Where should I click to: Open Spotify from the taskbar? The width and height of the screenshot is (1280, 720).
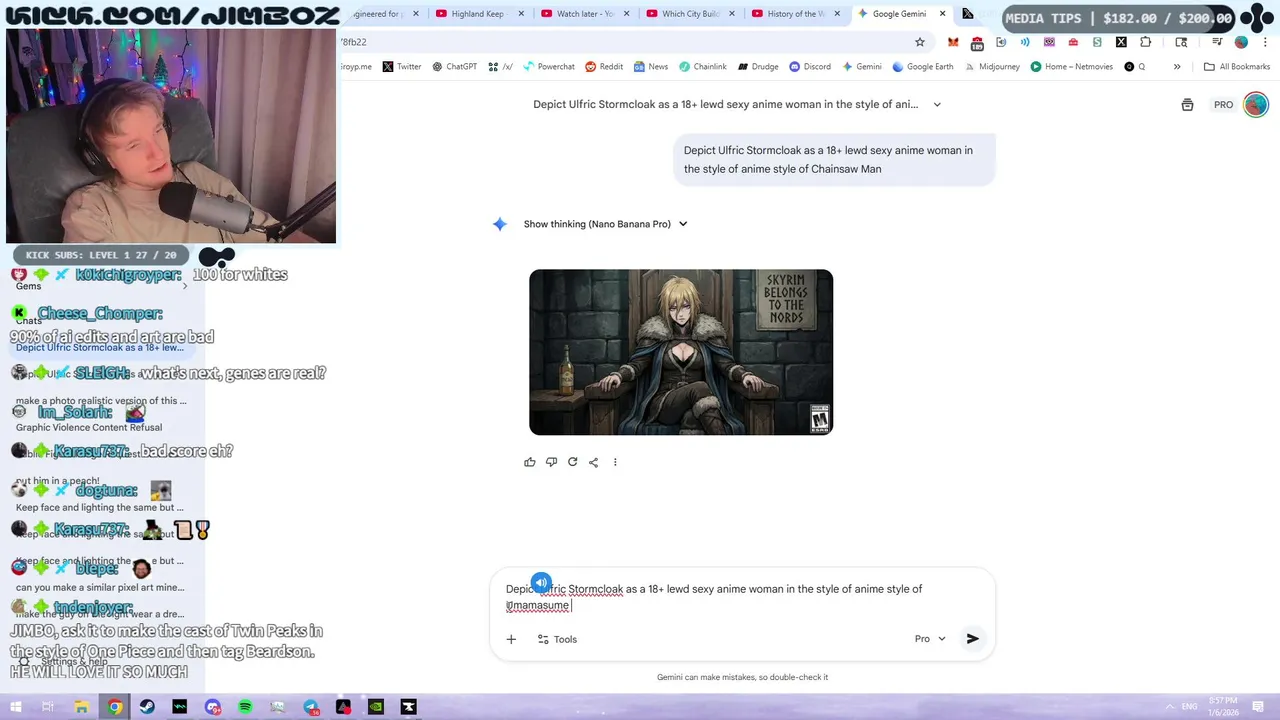[x=245, y=707]
